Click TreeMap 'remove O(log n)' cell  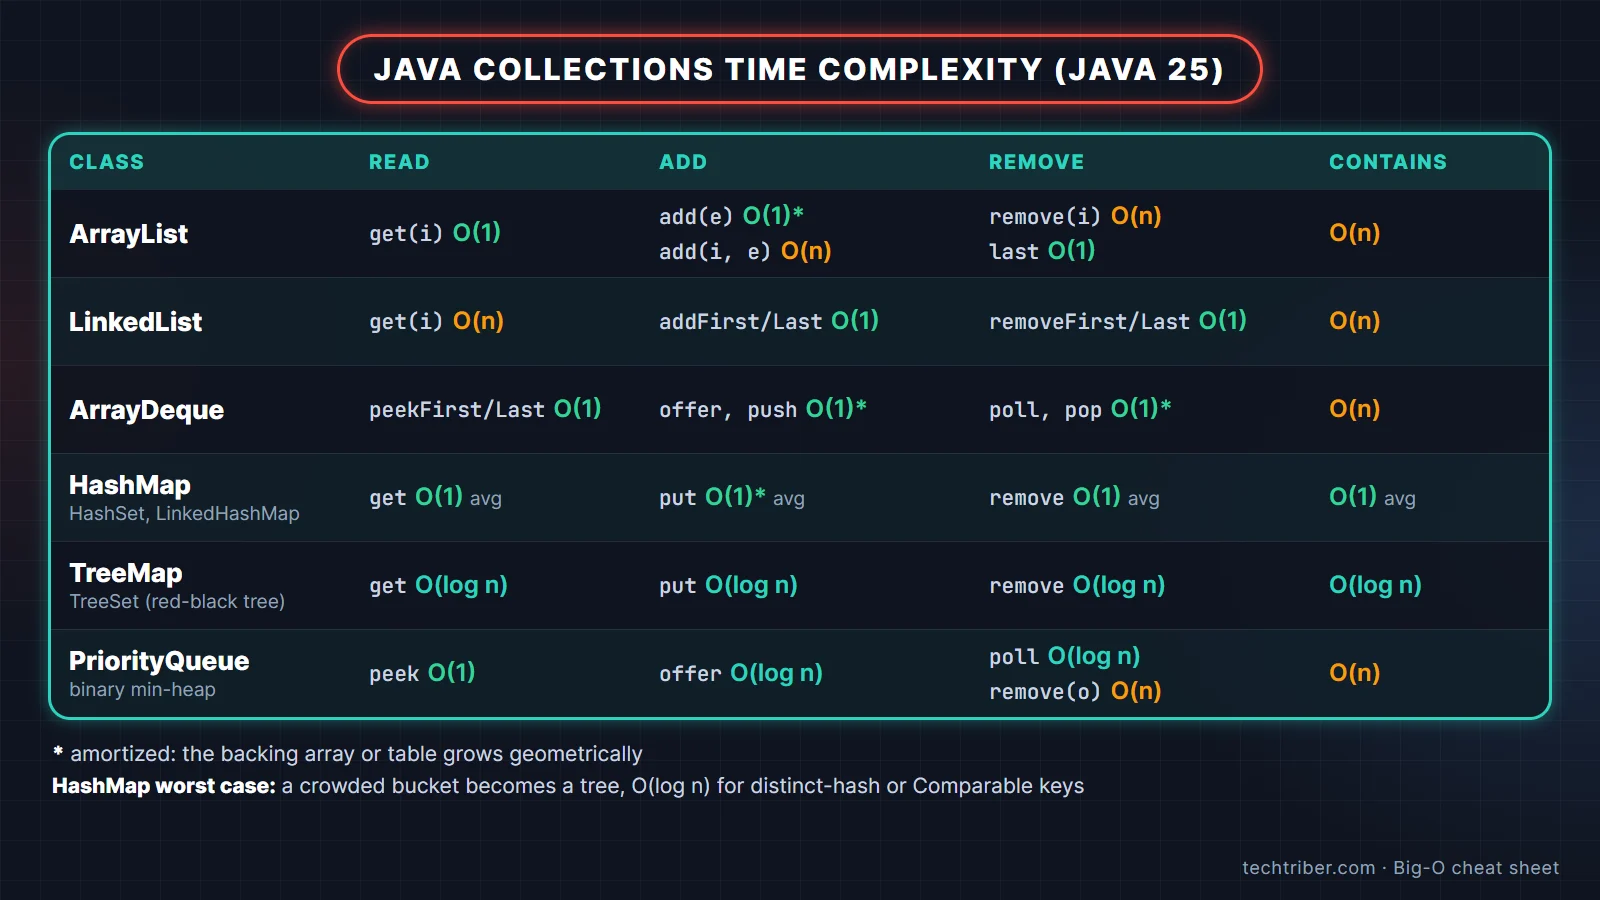tap(1077, 585)
